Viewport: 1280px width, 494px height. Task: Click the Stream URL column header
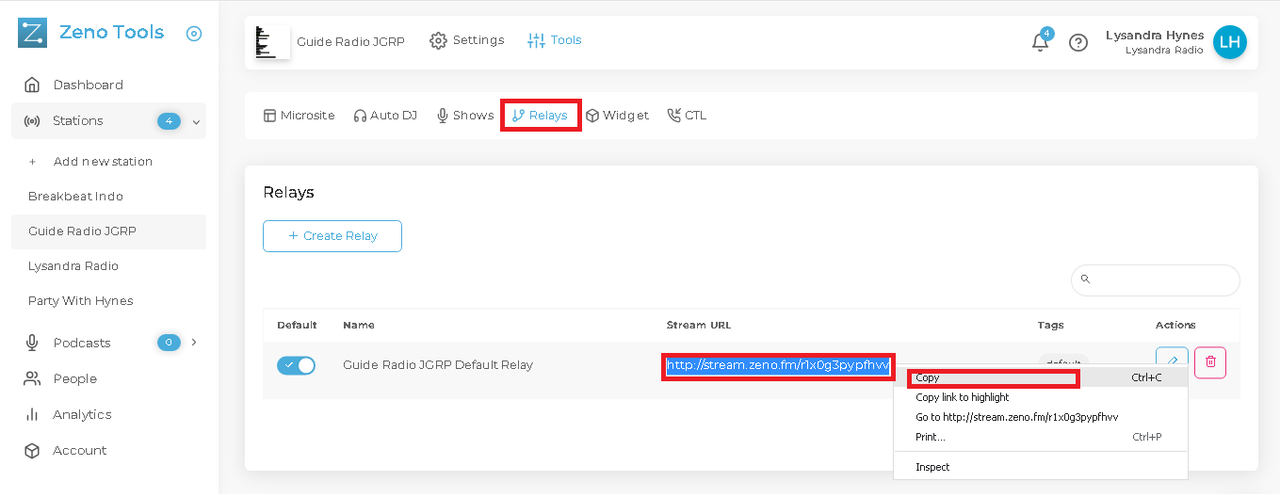[x=699, y=325]
